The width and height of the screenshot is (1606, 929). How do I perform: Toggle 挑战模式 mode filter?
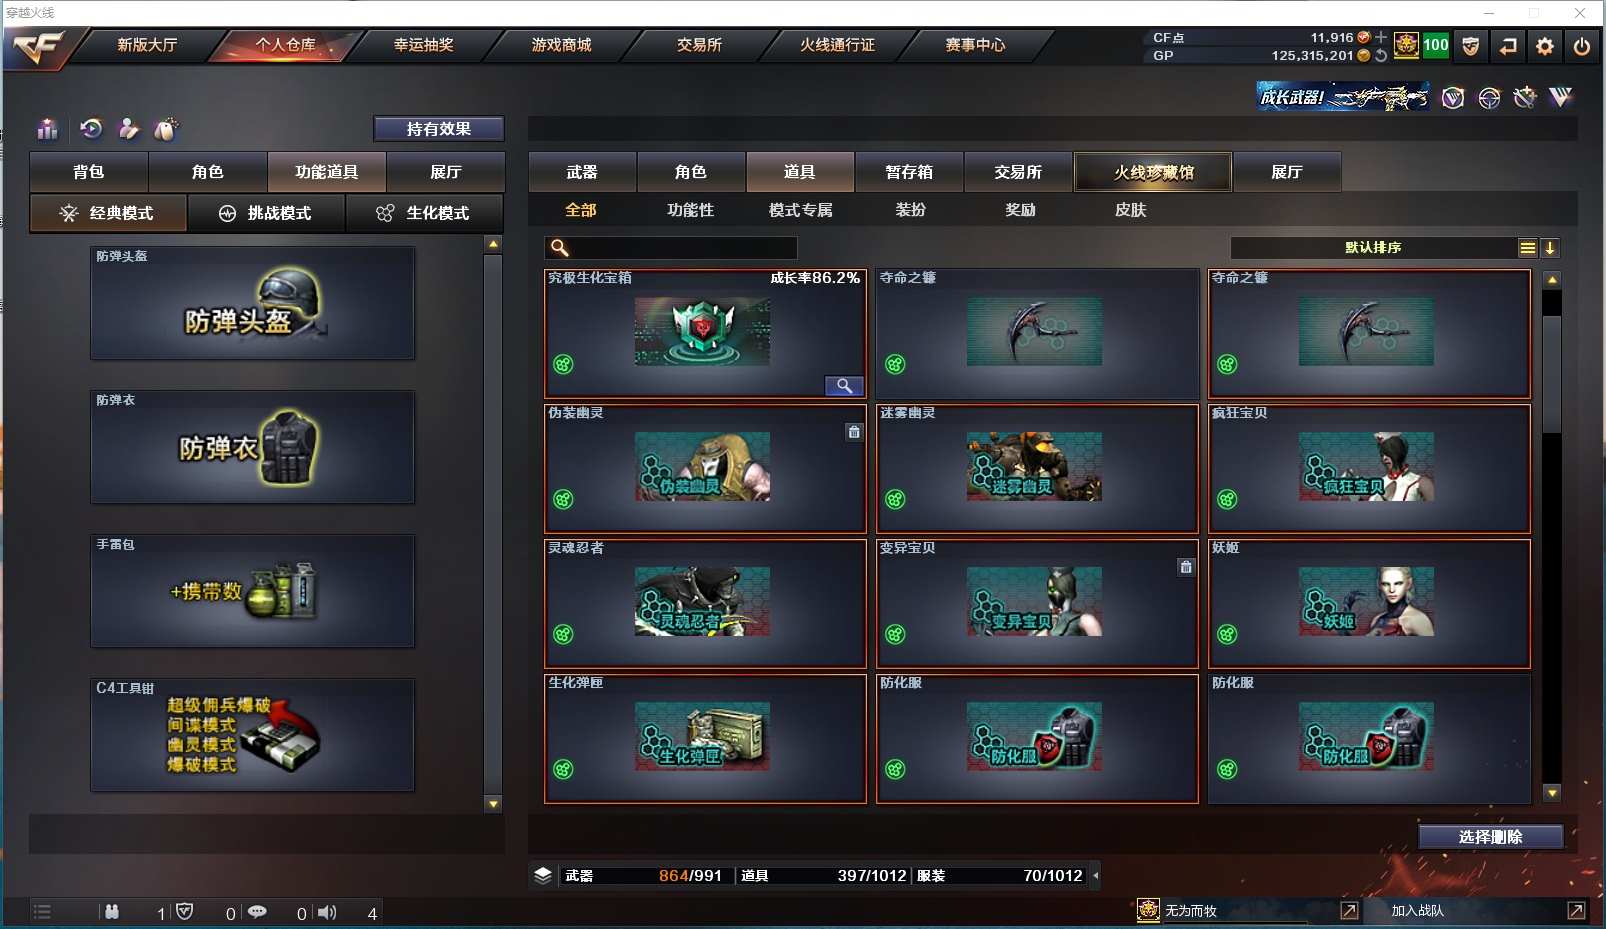pyautogui.click(x=266, y=213)
